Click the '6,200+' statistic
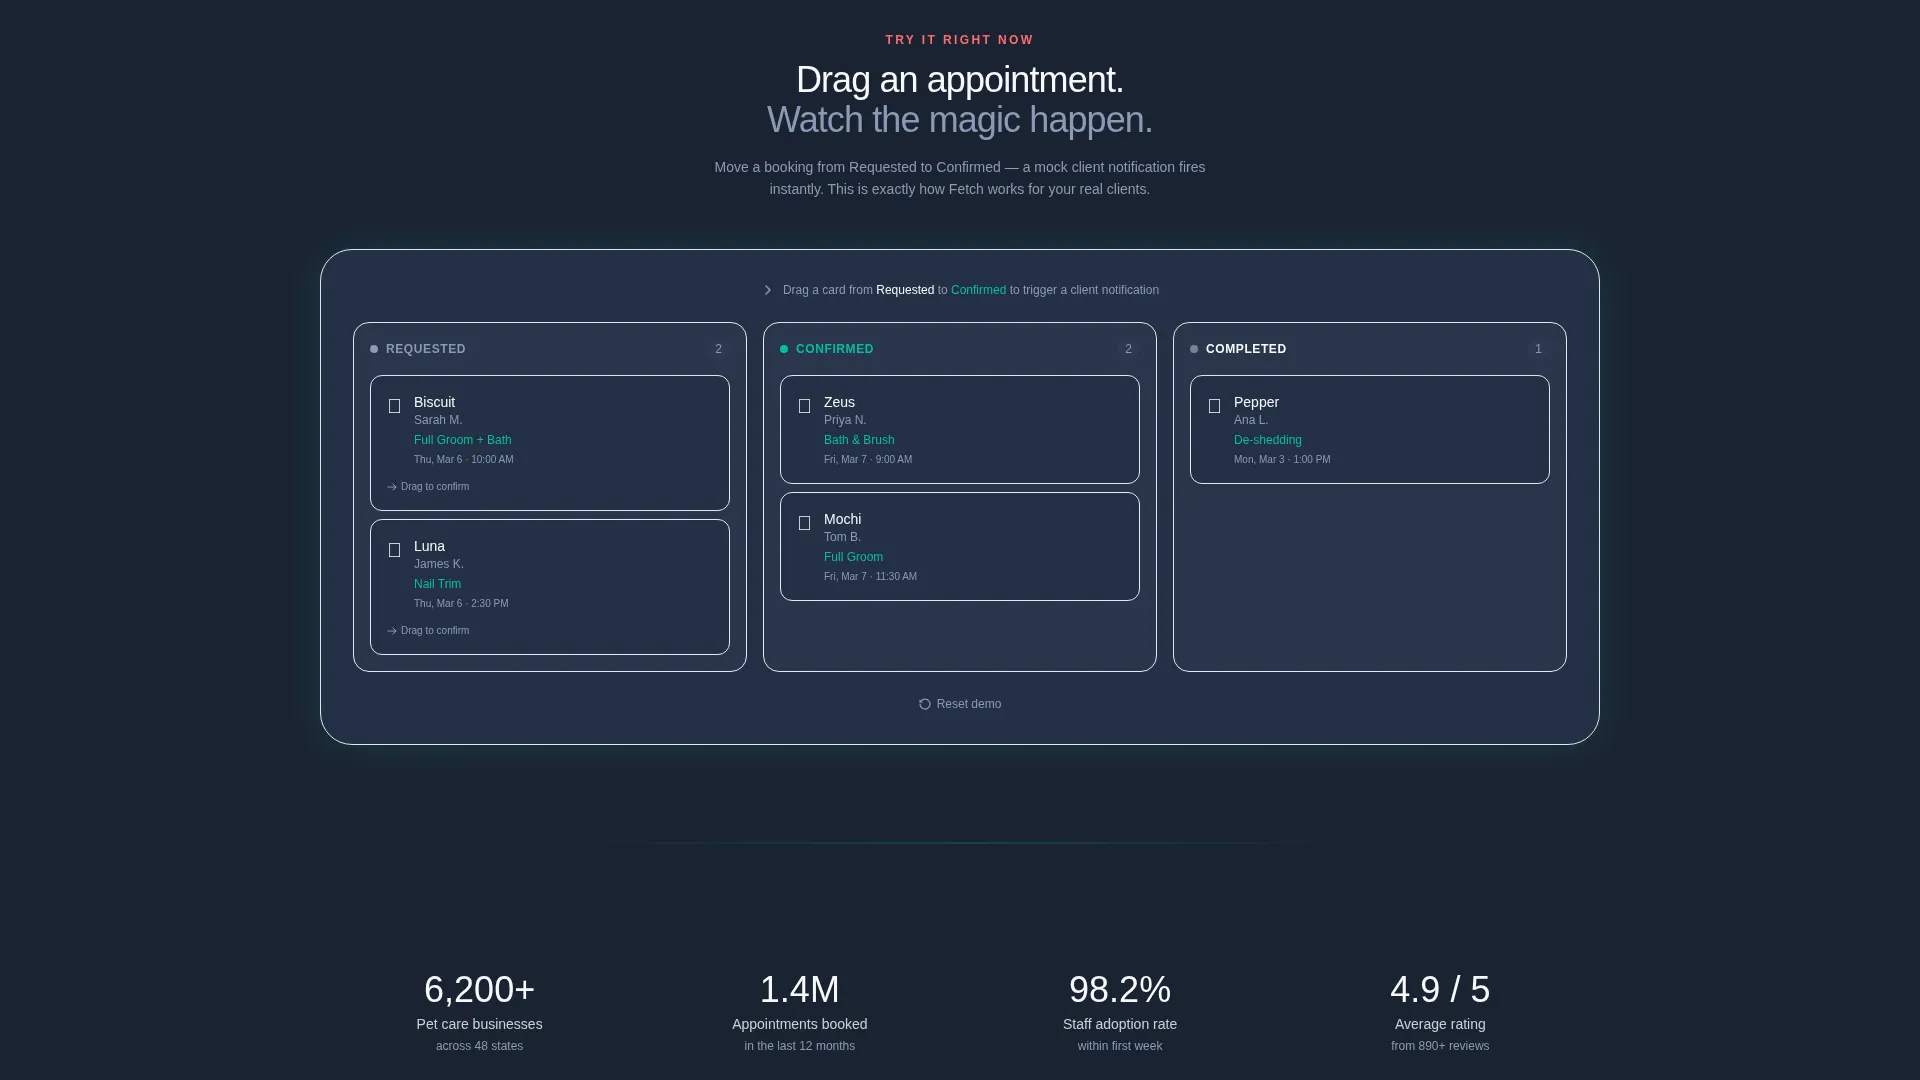 click(480, 990)
